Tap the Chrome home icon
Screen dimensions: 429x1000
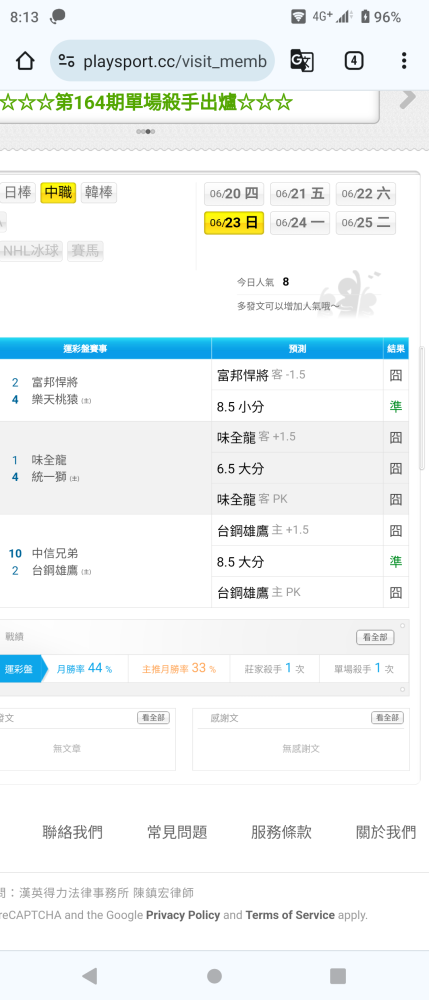coord(25,61)
